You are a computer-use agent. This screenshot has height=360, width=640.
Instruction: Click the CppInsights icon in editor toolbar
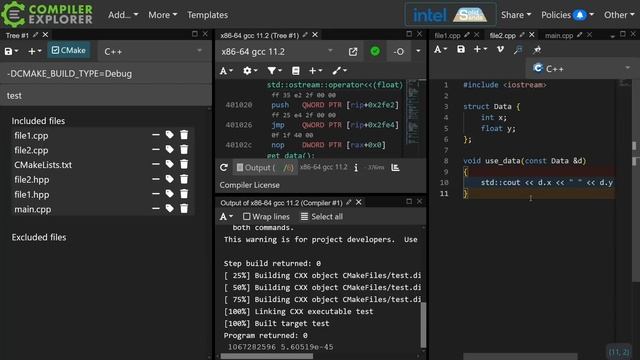tap(518, 49)
